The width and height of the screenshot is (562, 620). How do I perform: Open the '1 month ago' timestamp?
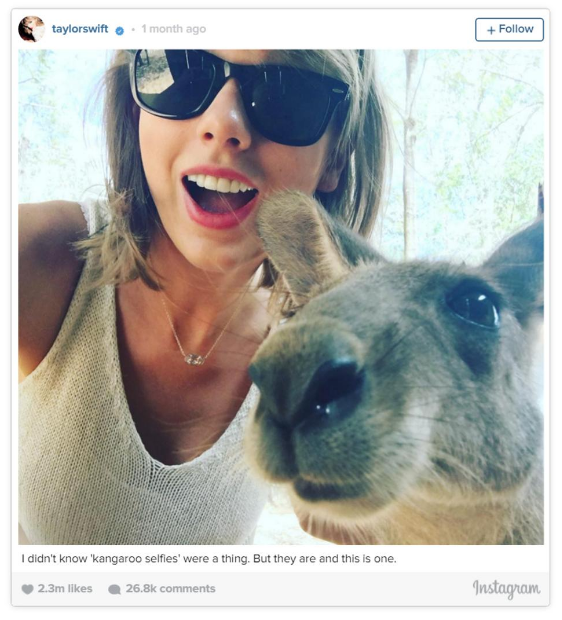click(x=174, y=29)
